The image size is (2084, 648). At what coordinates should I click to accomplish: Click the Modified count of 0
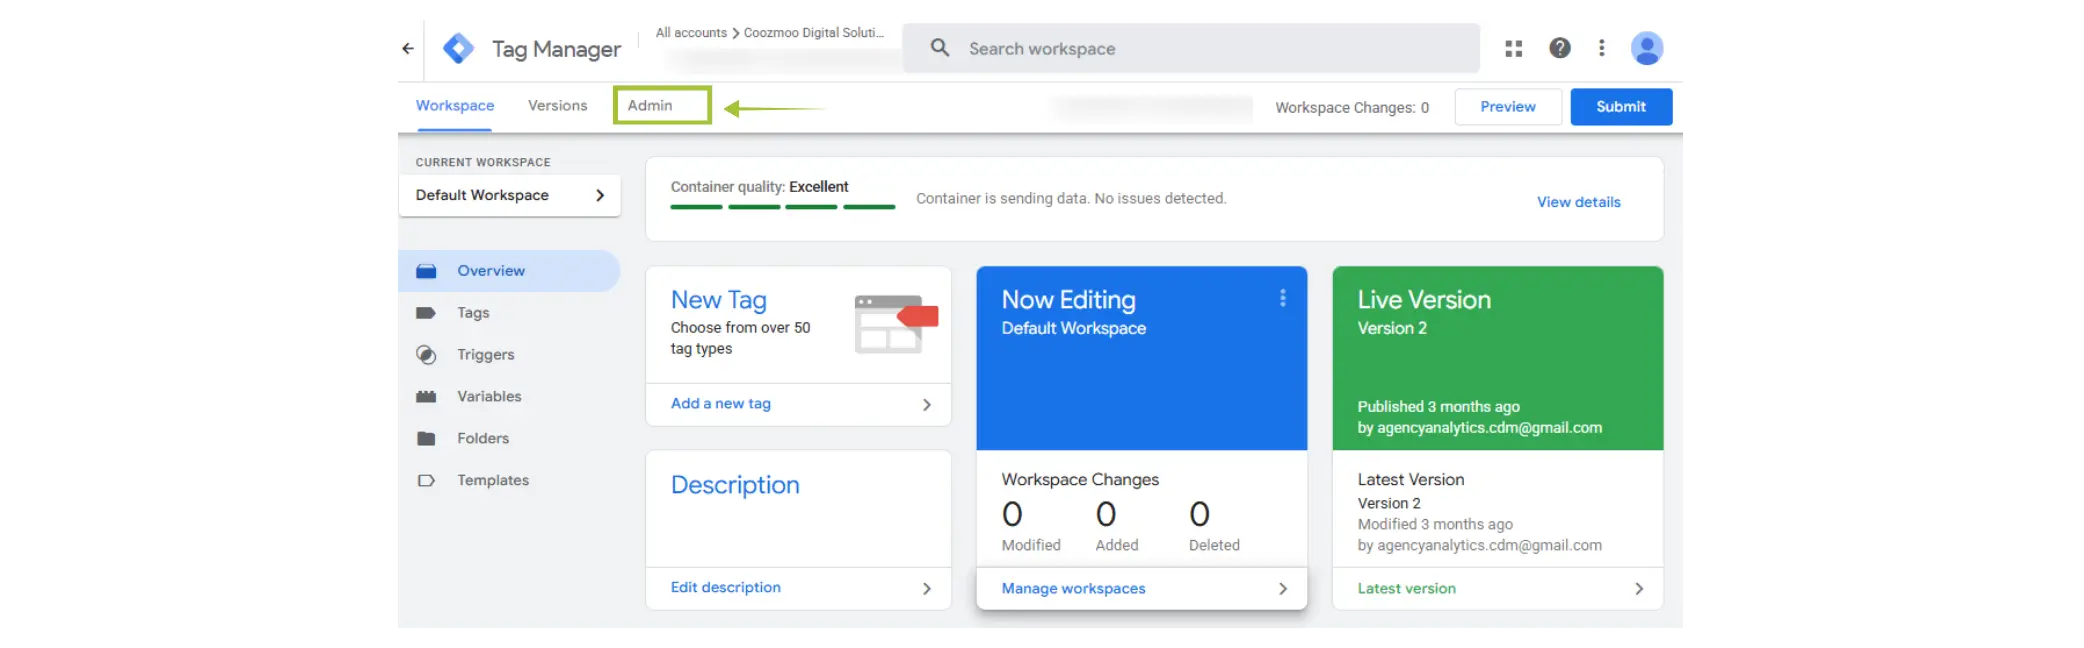[x=1013, y=515]
